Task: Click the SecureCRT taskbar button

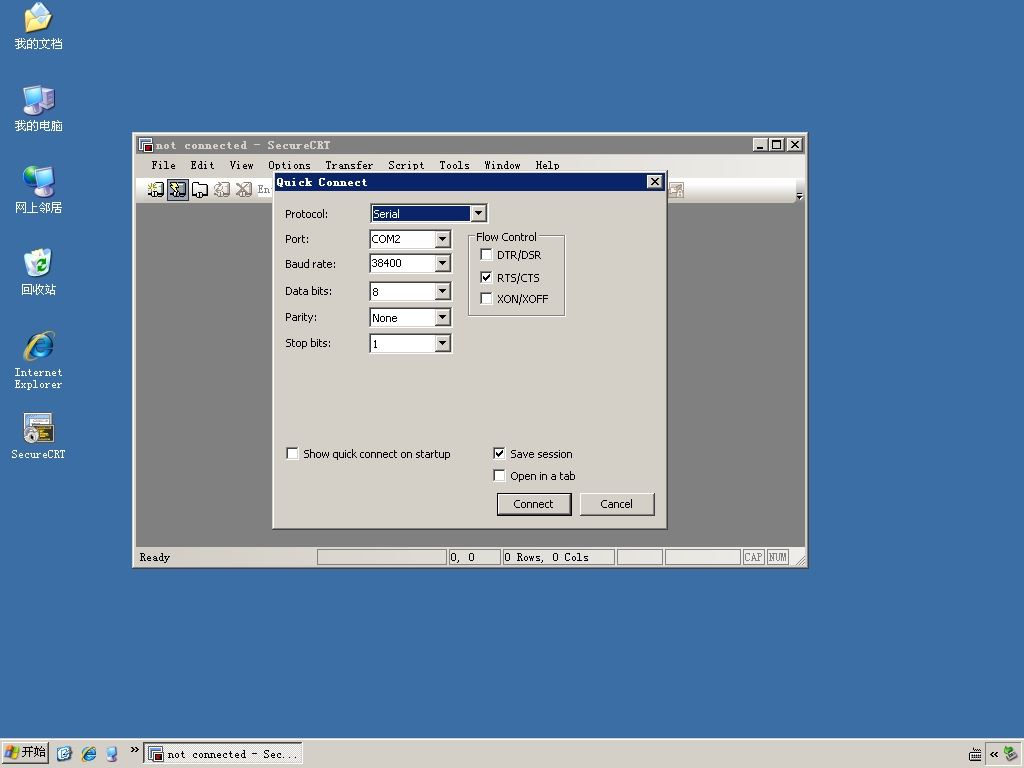Action: pyautogui.click(x=223, y=754)
